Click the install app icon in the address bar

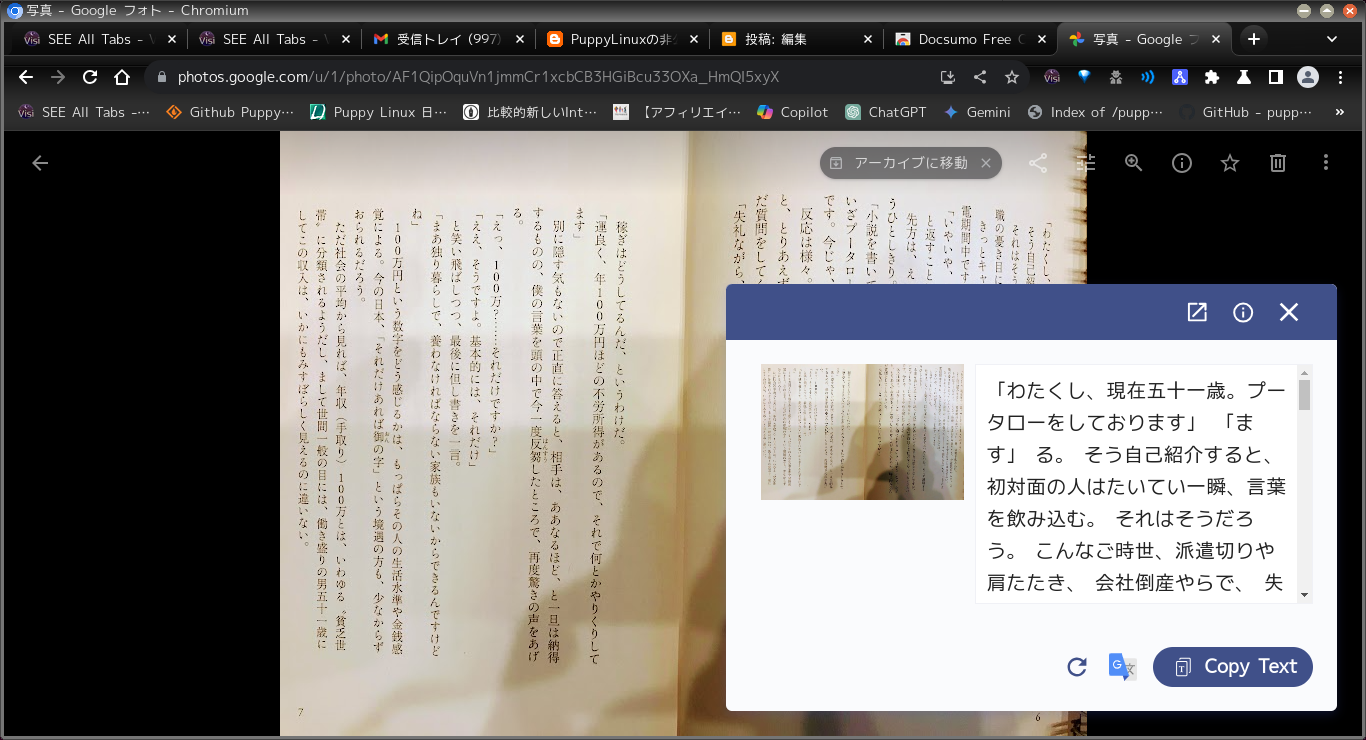[x=948, y=77]
